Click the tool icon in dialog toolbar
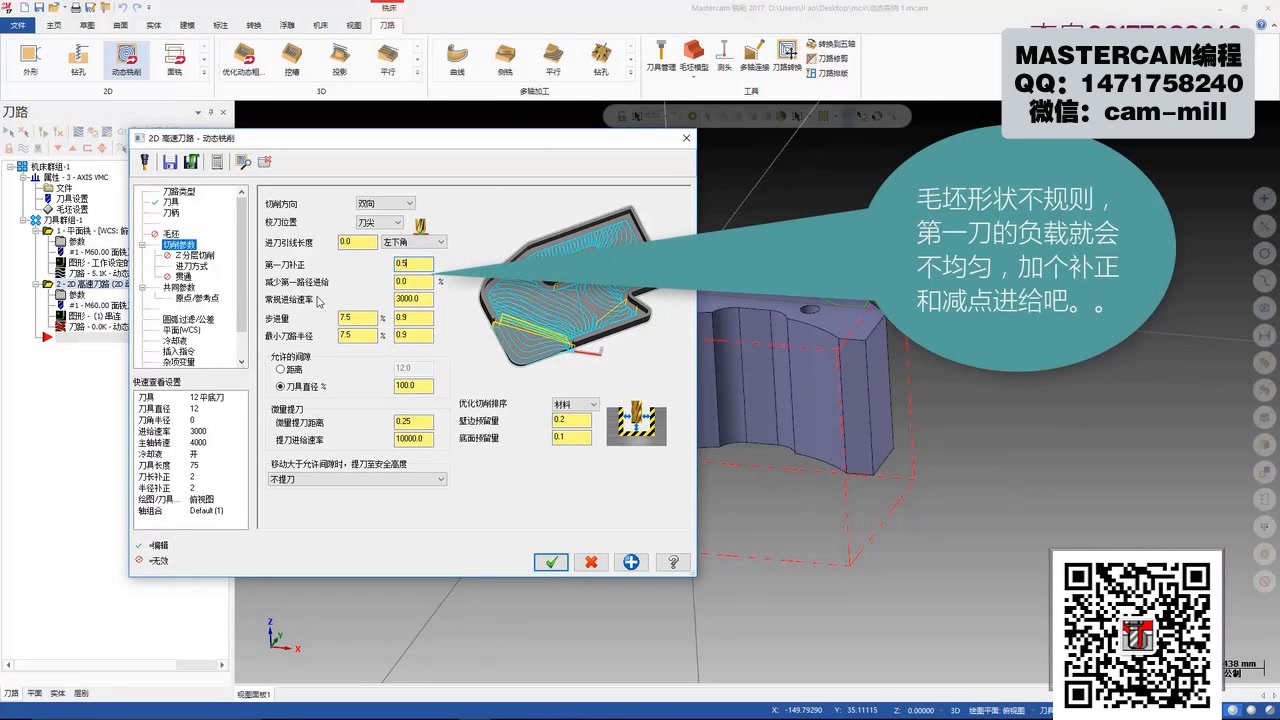Image resolution: width=1280 pixels, height=720 pixels. tap(144, 161)
